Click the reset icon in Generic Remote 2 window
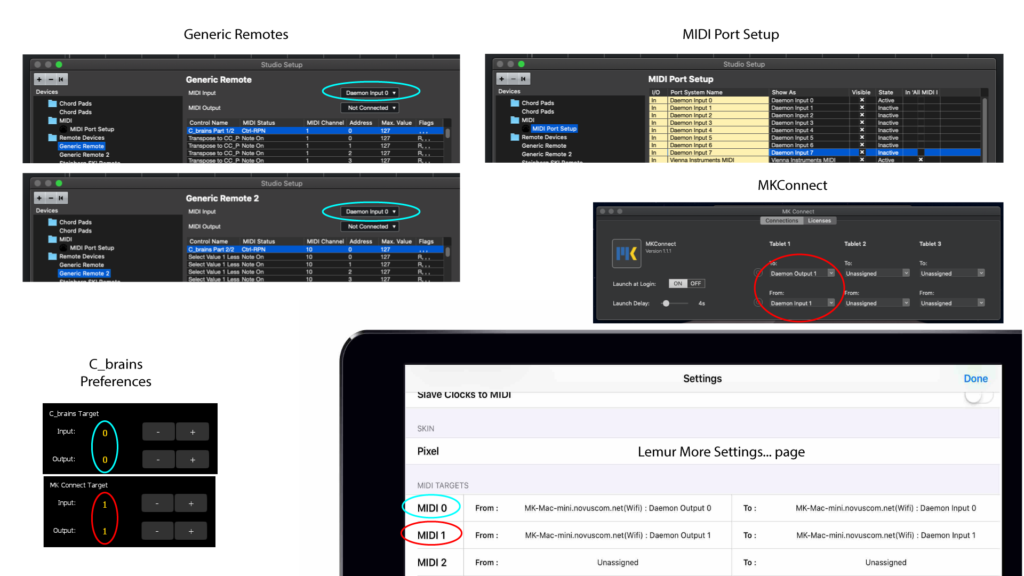The width and height of the screenshot is (1024, 576). click(61, 198)
